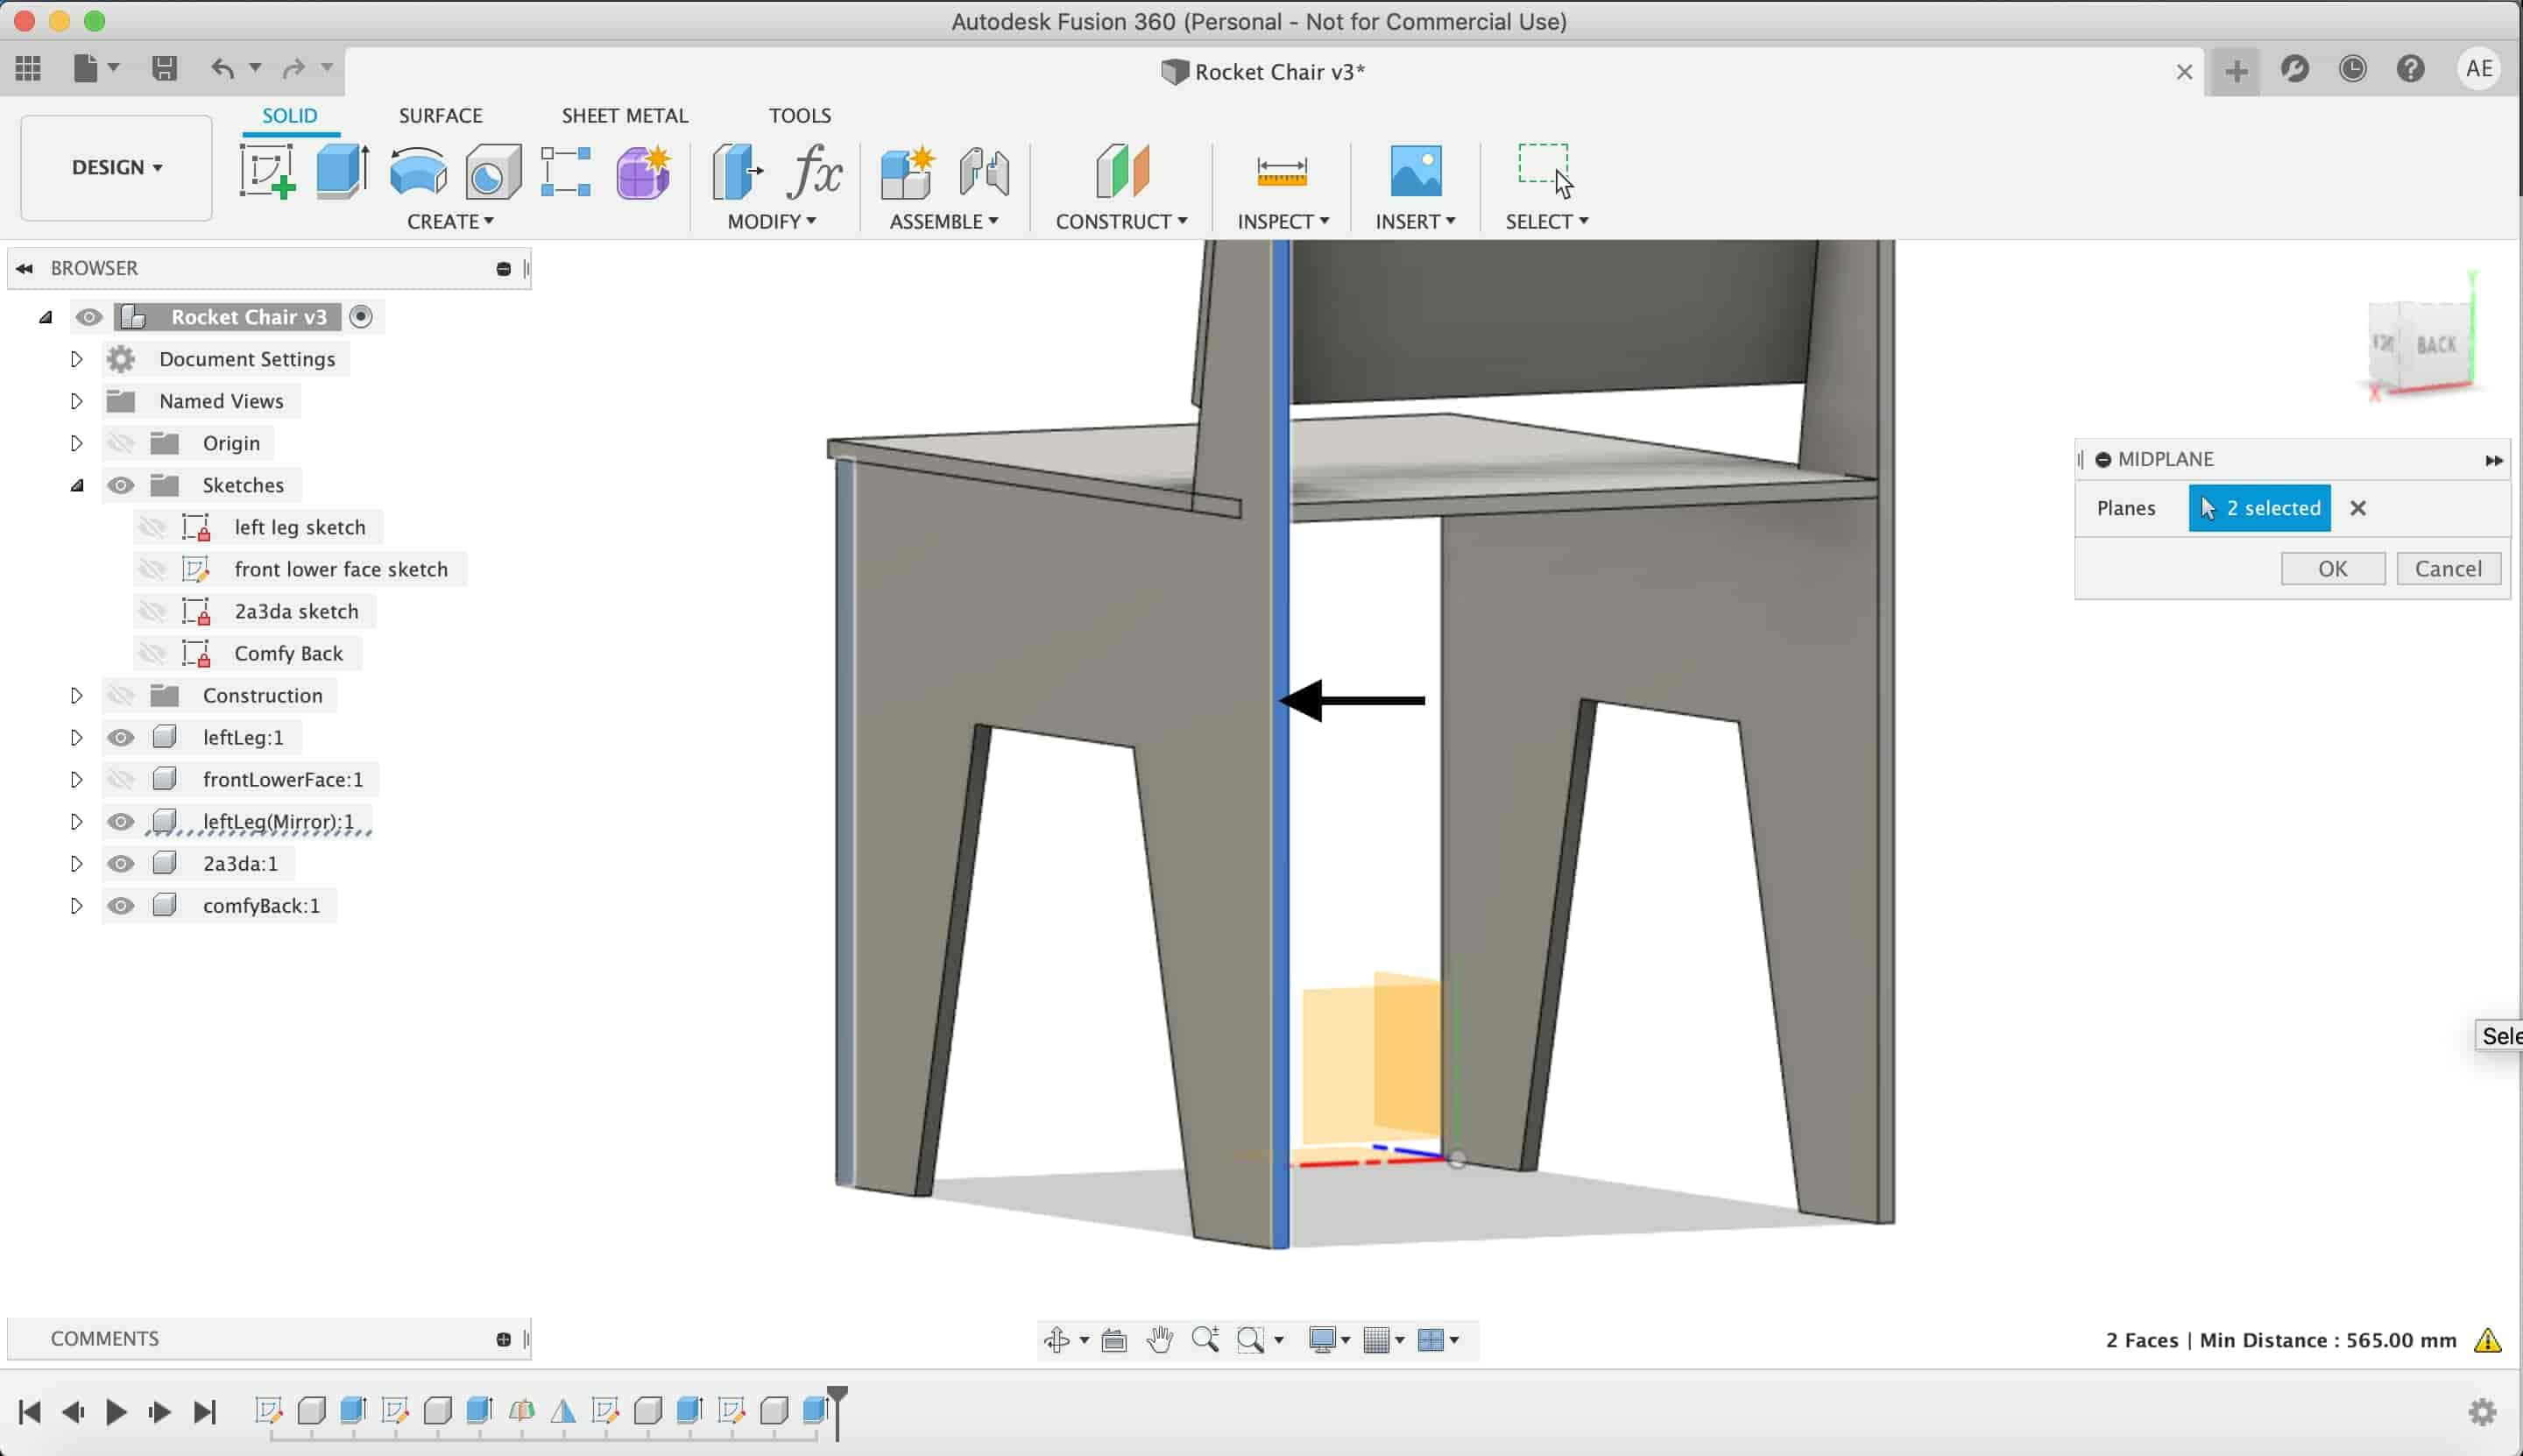Viewport: 2523px width, 1456px height.
Task: Click the Create Form purple icon
Action: (643, 172)
